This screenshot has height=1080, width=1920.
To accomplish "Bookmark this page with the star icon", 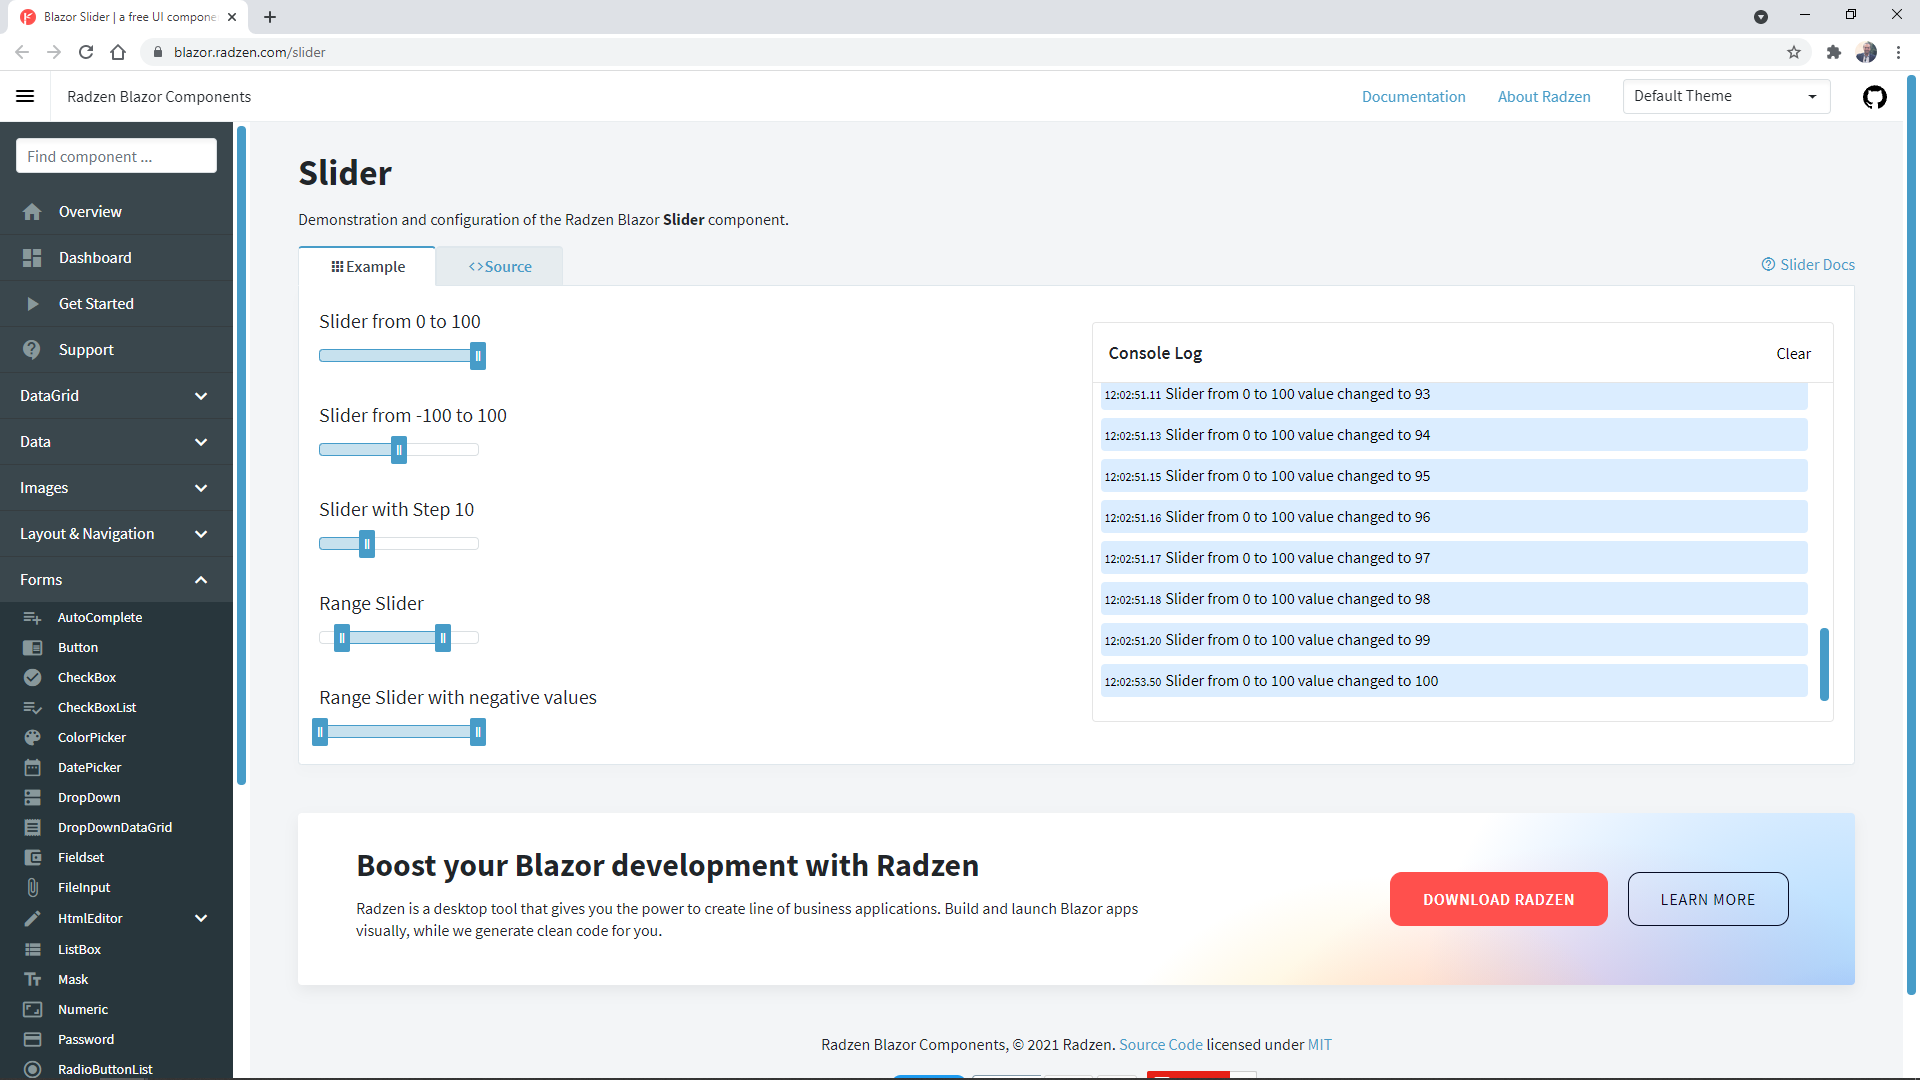I will tap(1794, 52).
